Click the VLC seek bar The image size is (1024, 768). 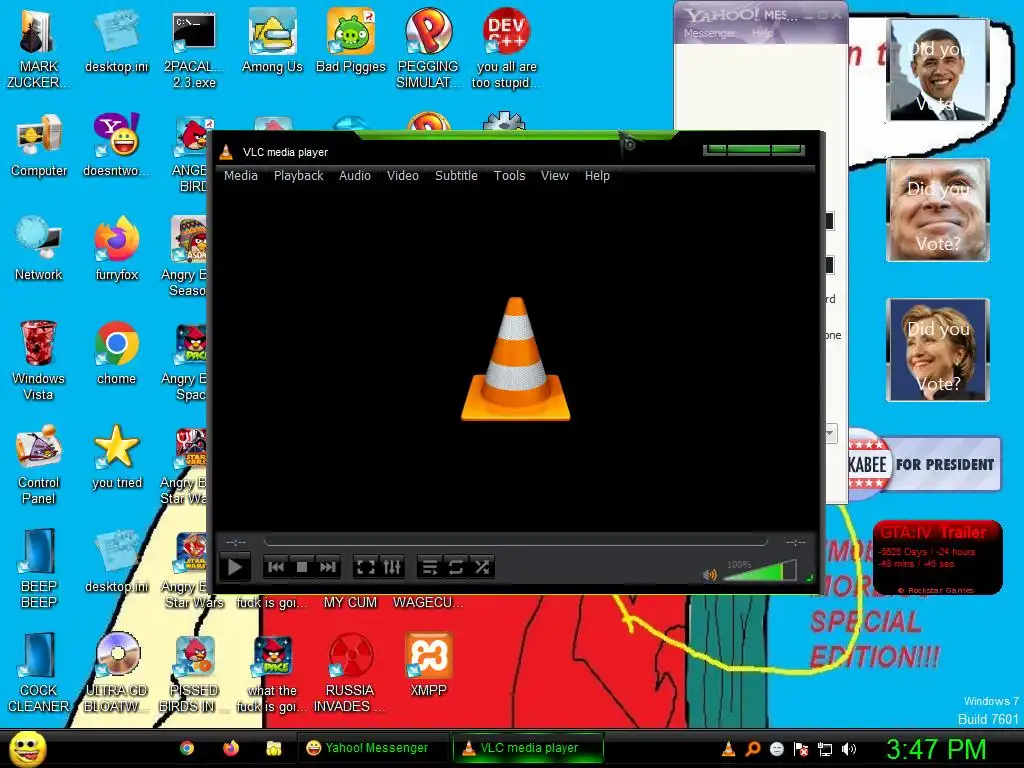click(515, 542)
